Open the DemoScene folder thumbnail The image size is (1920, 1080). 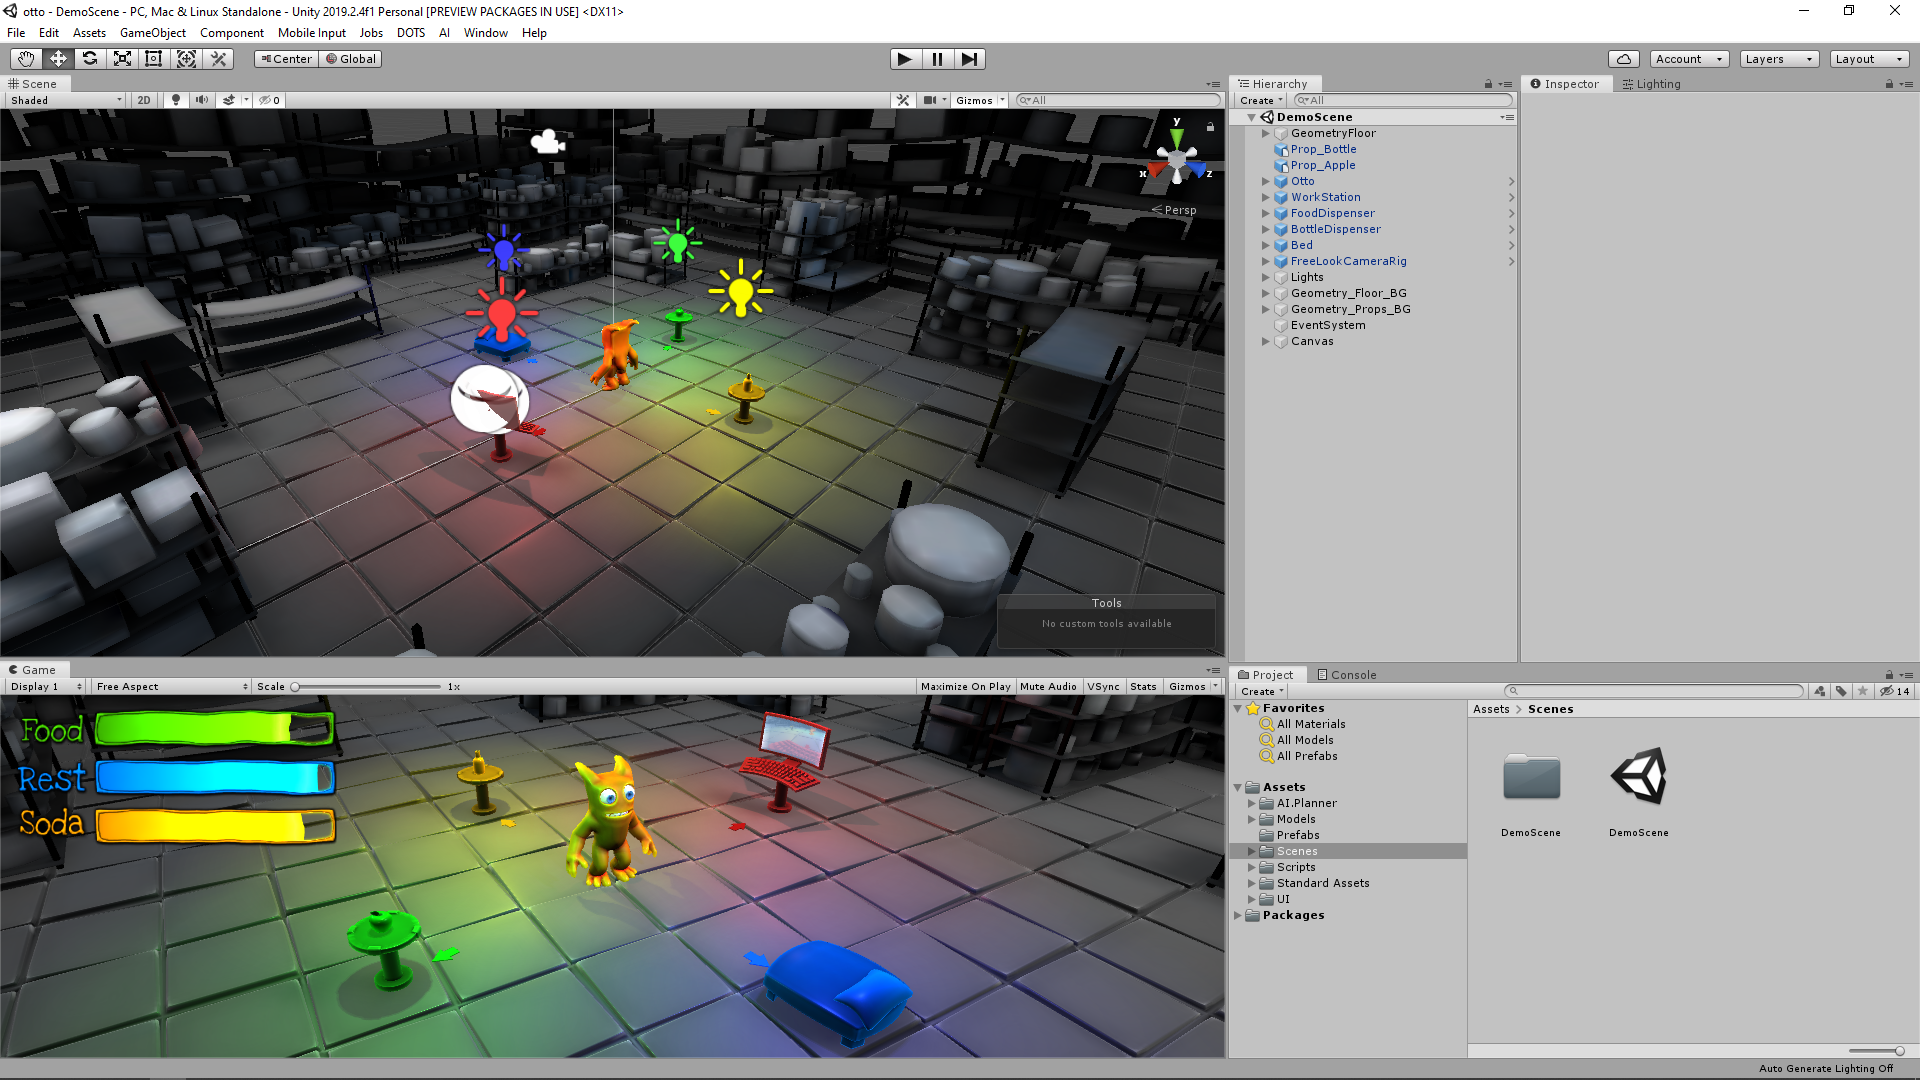[1531, 778]
